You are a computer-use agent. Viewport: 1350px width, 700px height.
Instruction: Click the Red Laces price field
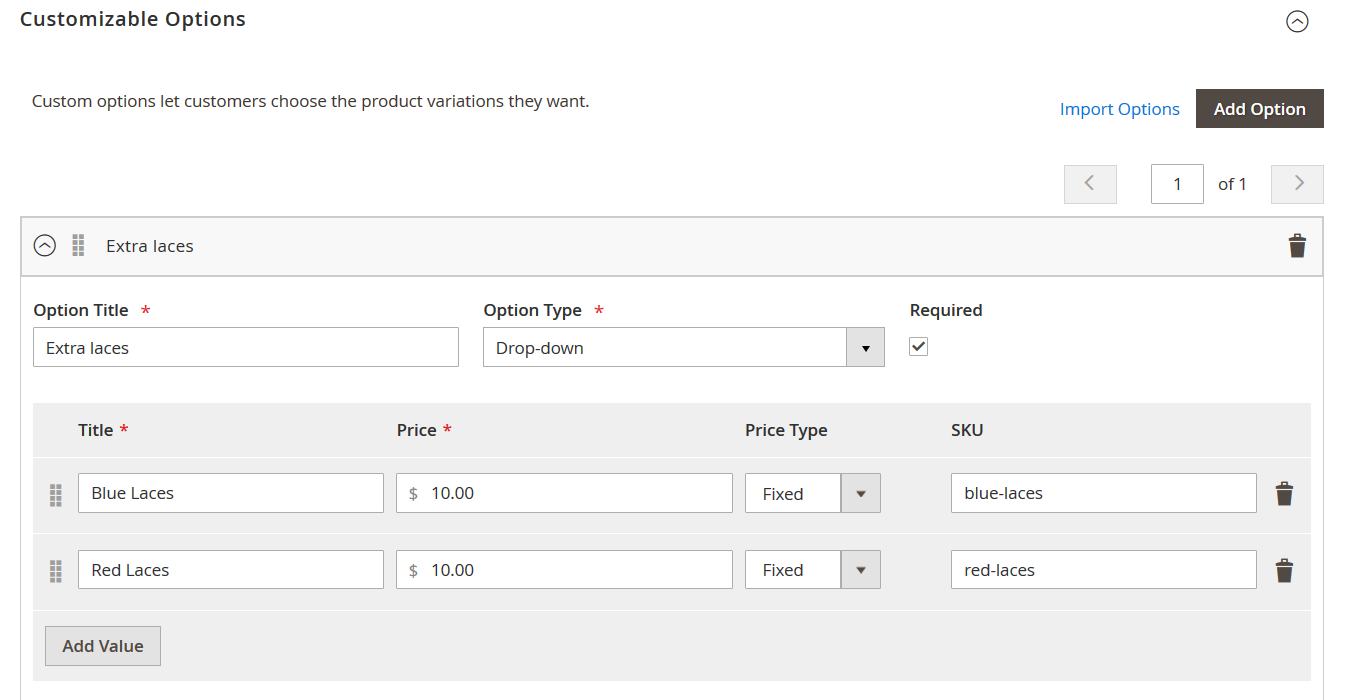564,569
